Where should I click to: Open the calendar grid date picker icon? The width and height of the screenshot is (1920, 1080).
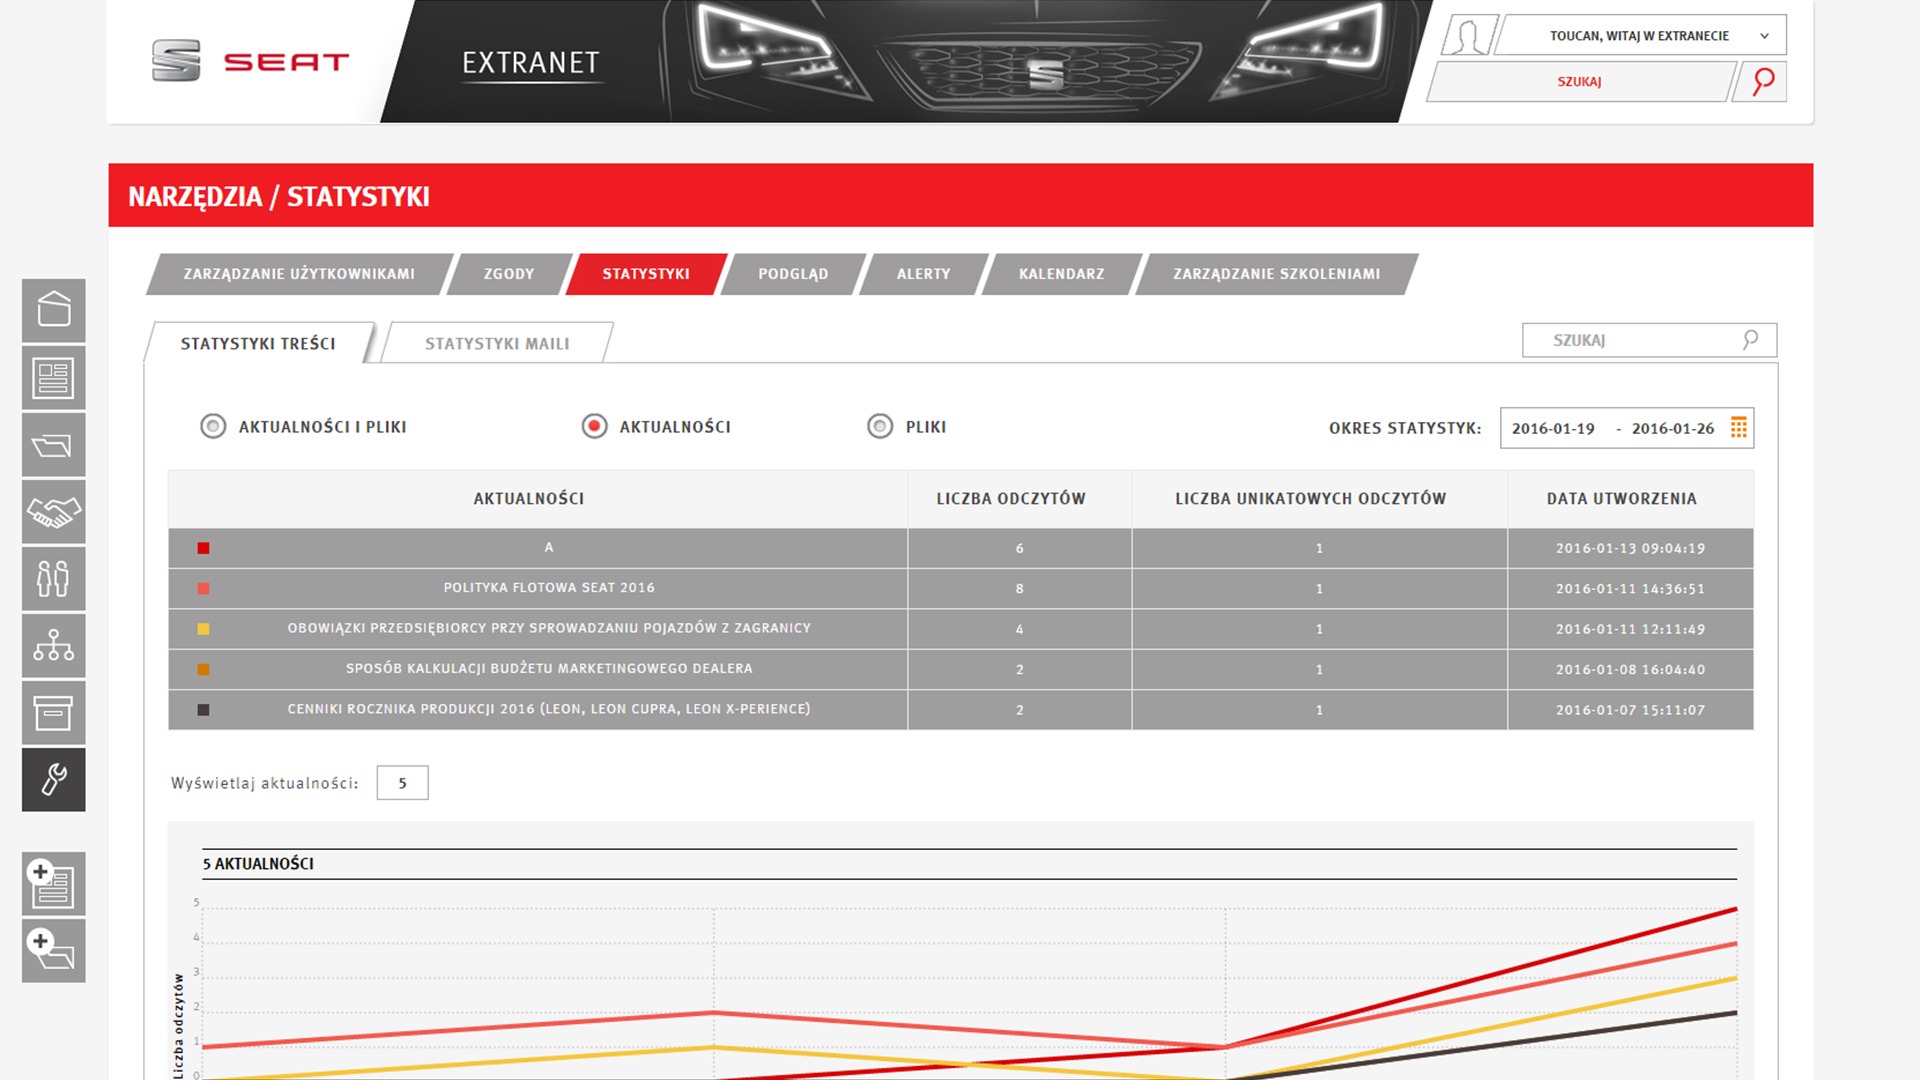click(1739, 428)
